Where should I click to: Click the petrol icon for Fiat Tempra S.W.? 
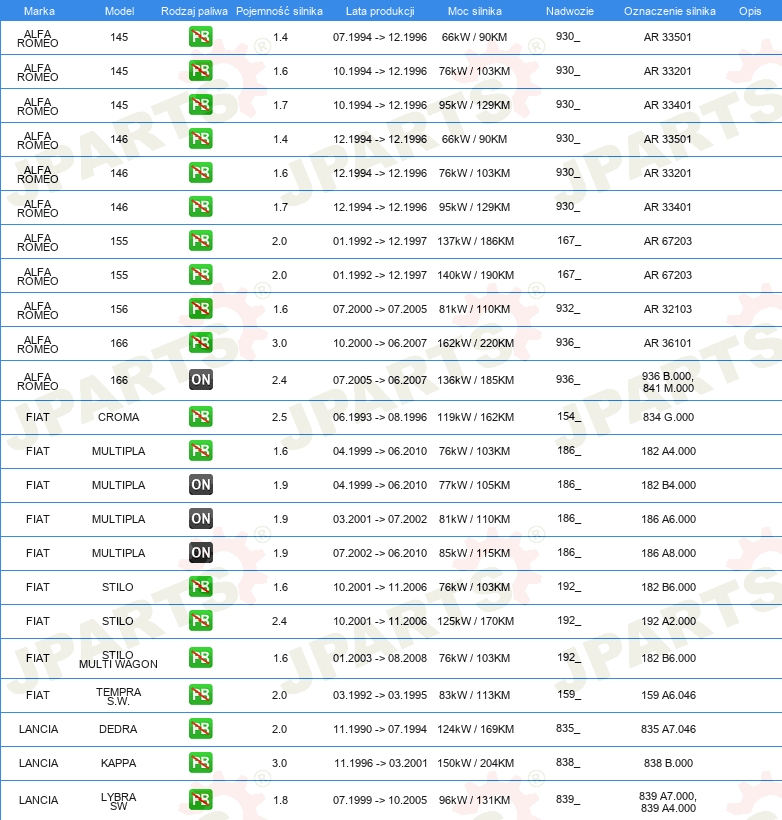coord(201,694)
